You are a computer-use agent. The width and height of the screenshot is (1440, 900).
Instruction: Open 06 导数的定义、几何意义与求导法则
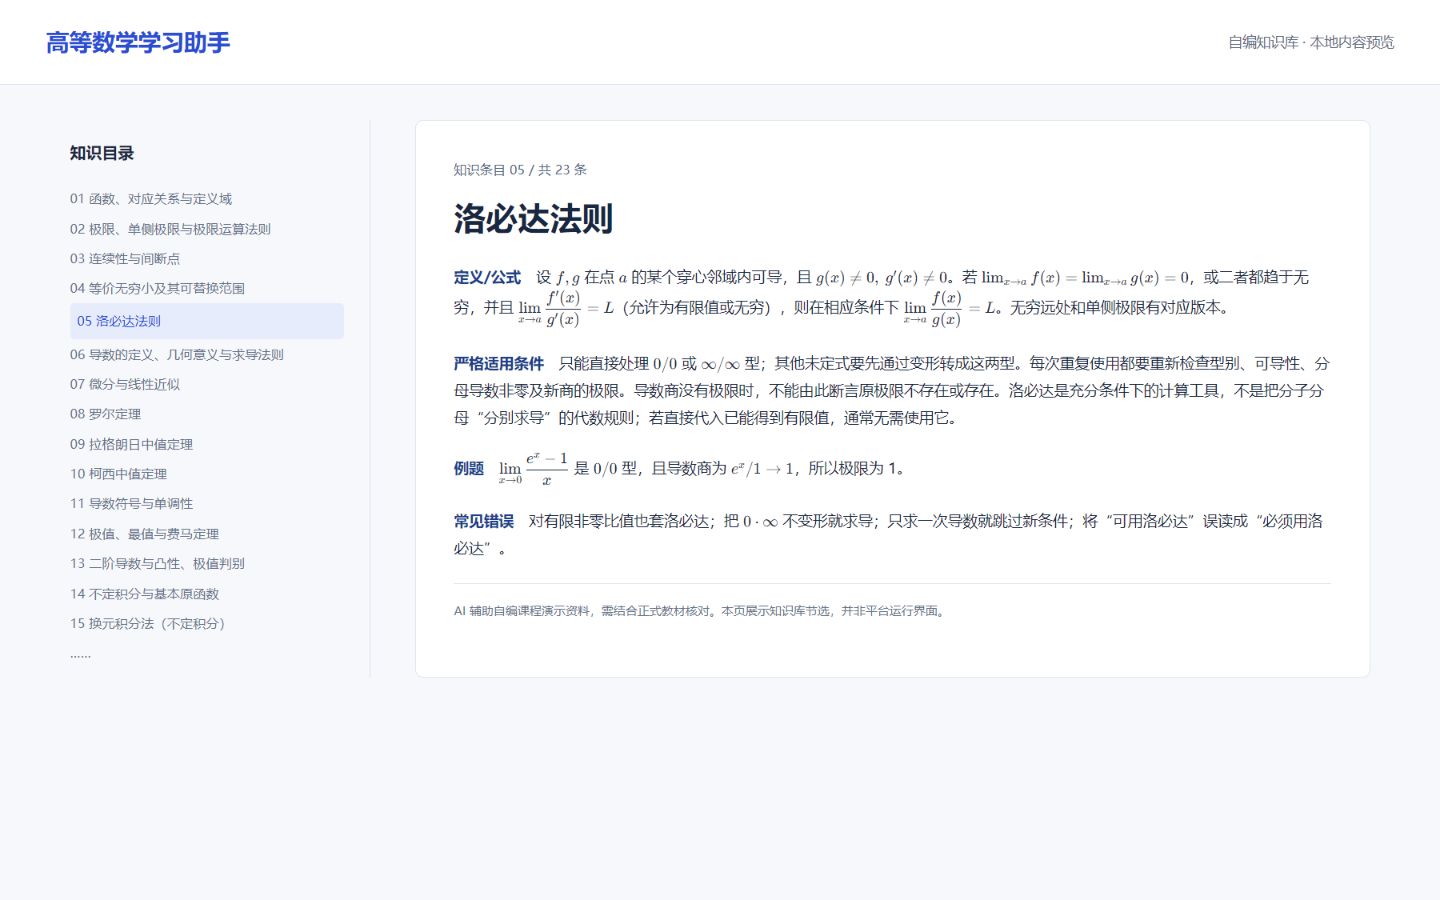tap(177, 354)
